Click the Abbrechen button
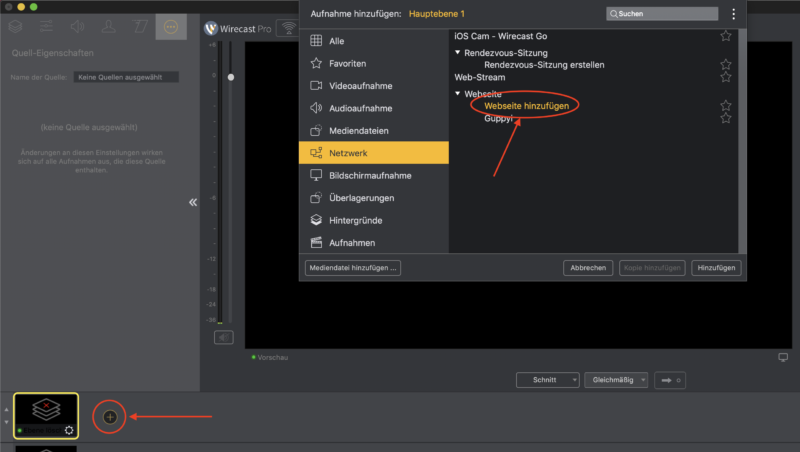 588,268
